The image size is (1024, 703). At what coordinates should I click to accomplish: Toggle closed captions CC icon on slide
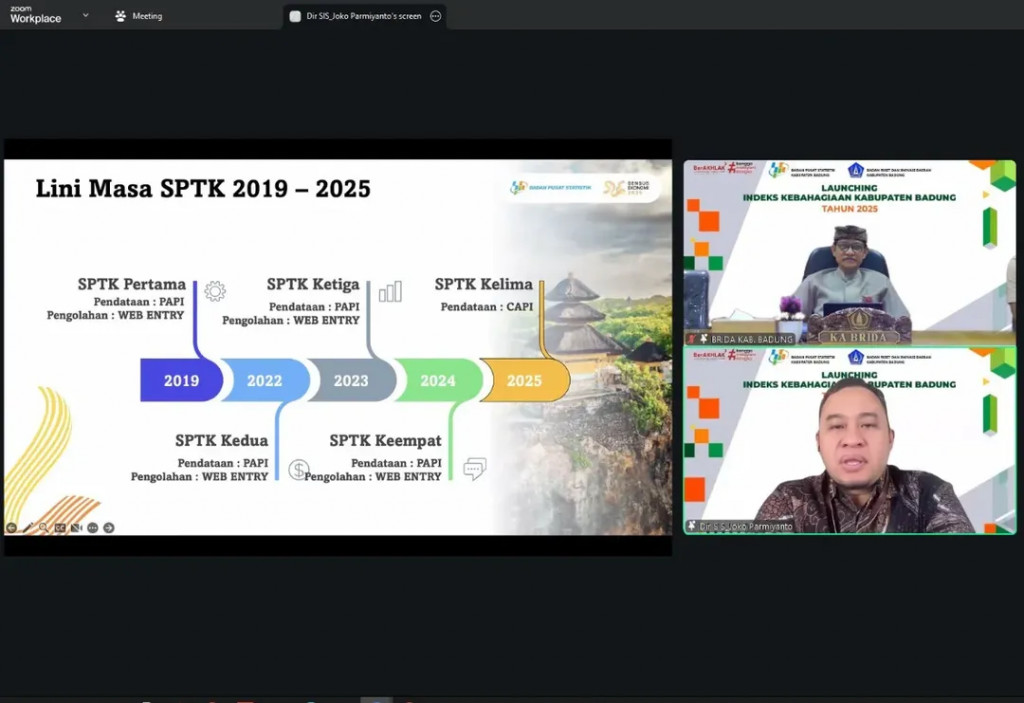point(60,527)
